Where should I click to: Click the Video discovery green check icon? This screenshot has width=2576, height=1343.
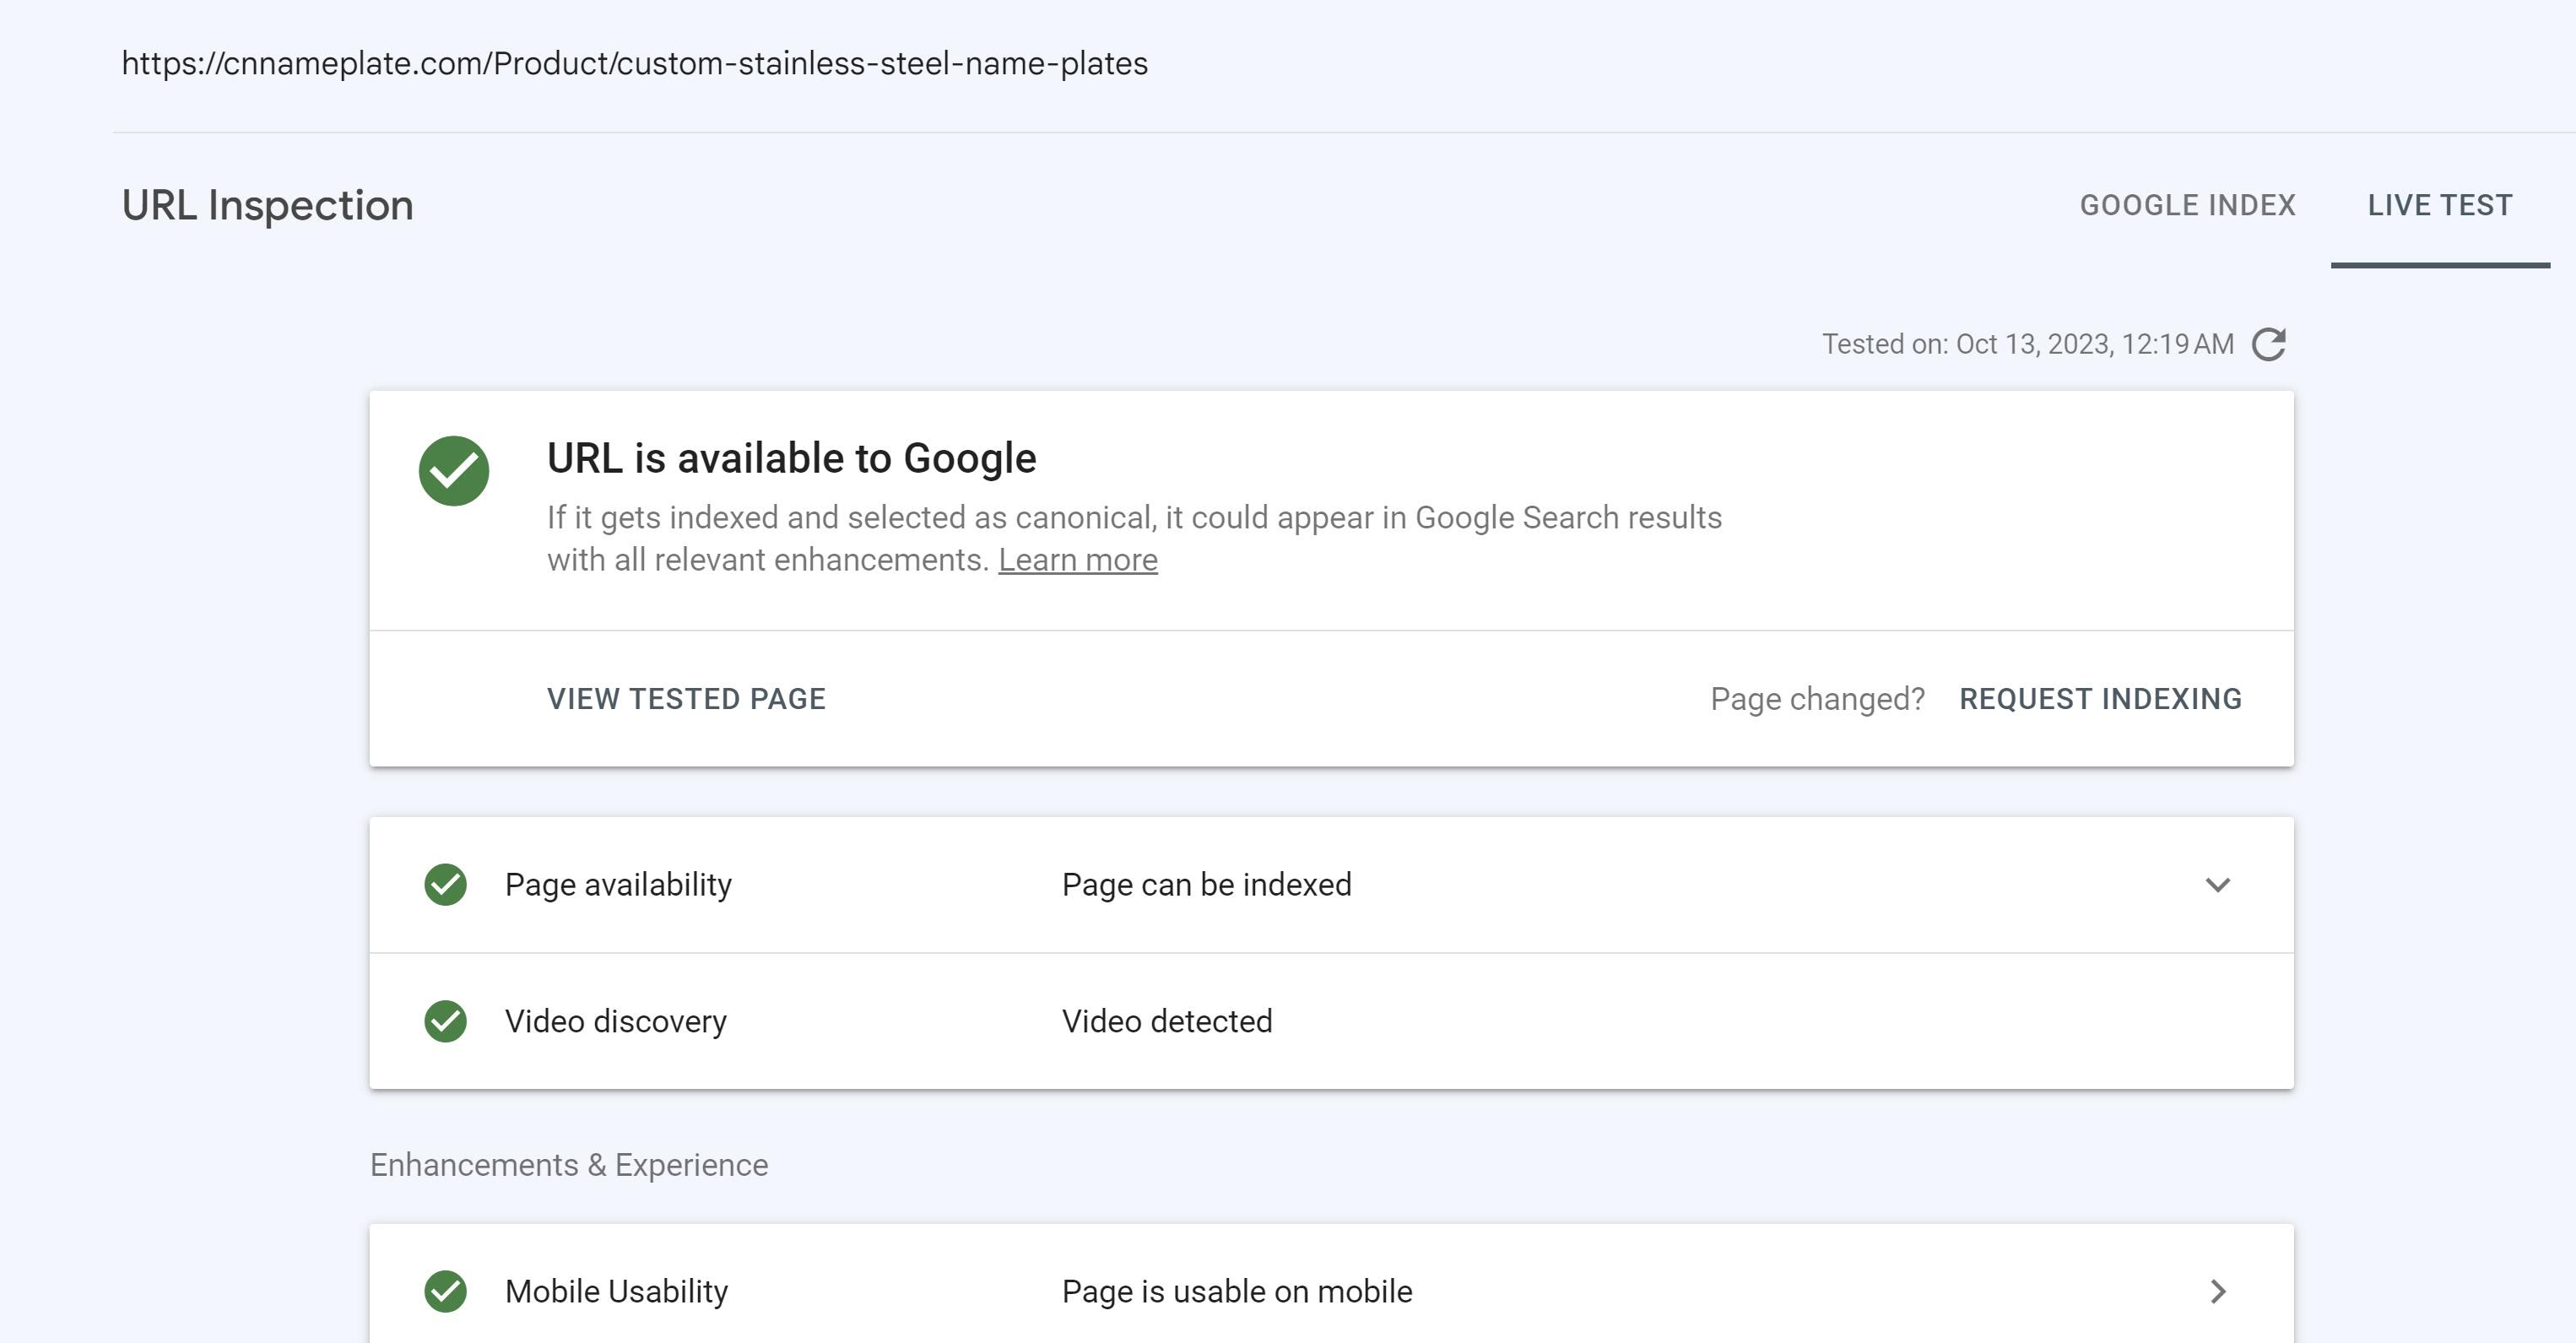pyautogui.click(x=445, y=1021)
